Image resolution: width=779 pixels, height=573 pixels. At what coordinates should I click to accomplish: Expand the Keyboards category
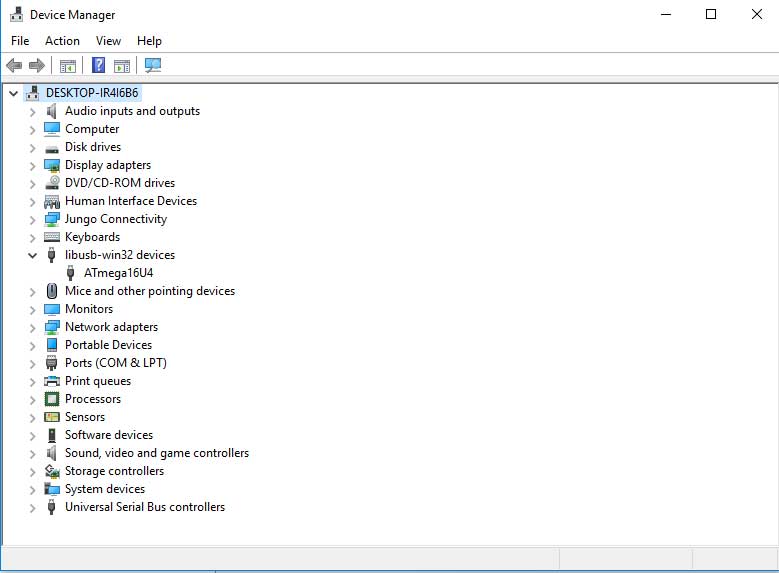(33, 238)
